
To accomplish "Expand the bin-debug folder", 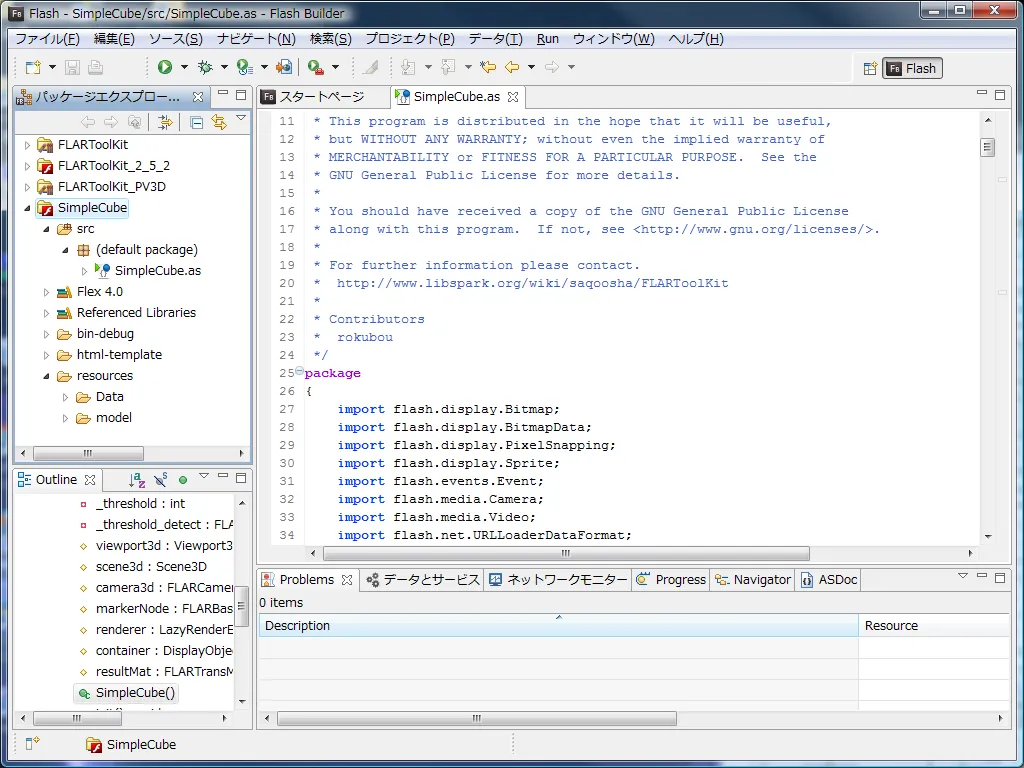I will point(46,334).
